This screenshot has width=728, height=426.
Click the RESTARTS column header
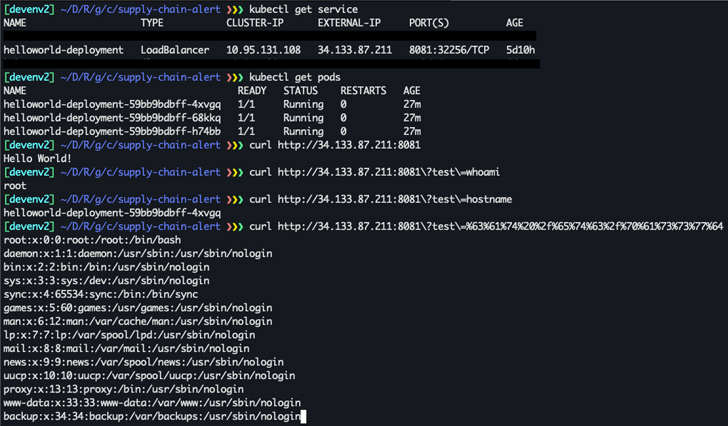click(x=363, y=90)
